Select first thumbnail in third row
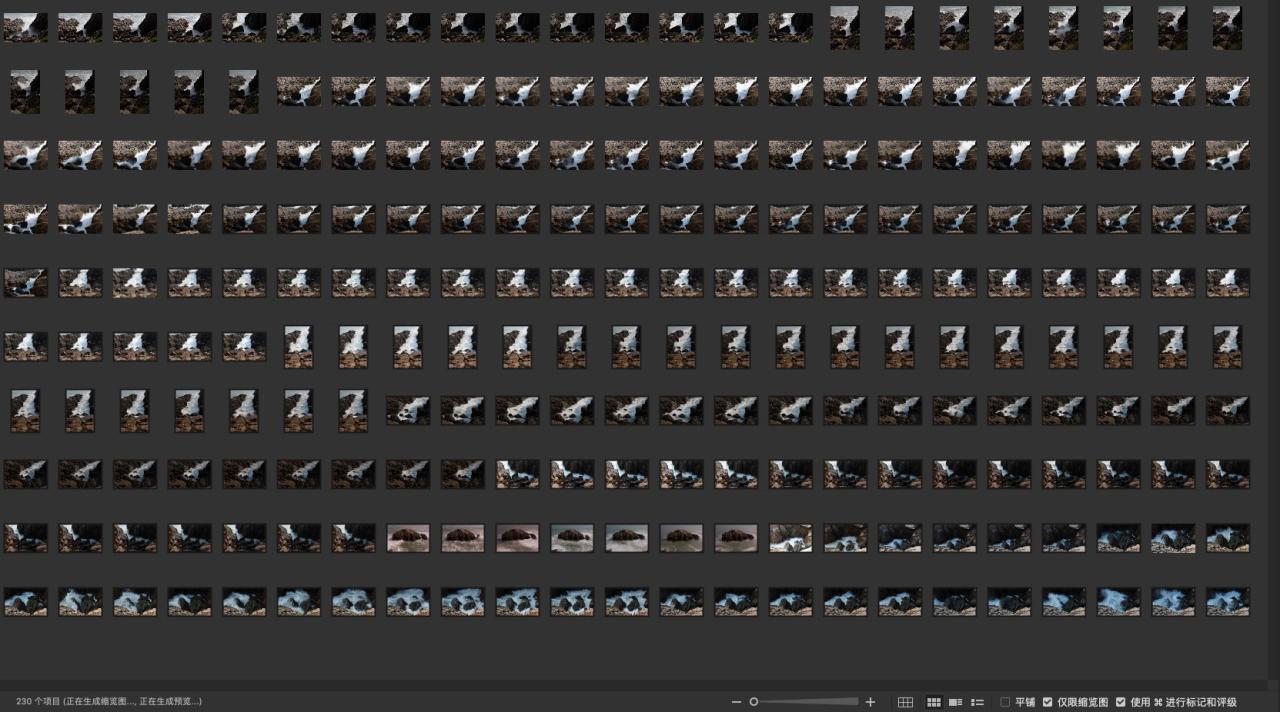 (x=25, y=155)
